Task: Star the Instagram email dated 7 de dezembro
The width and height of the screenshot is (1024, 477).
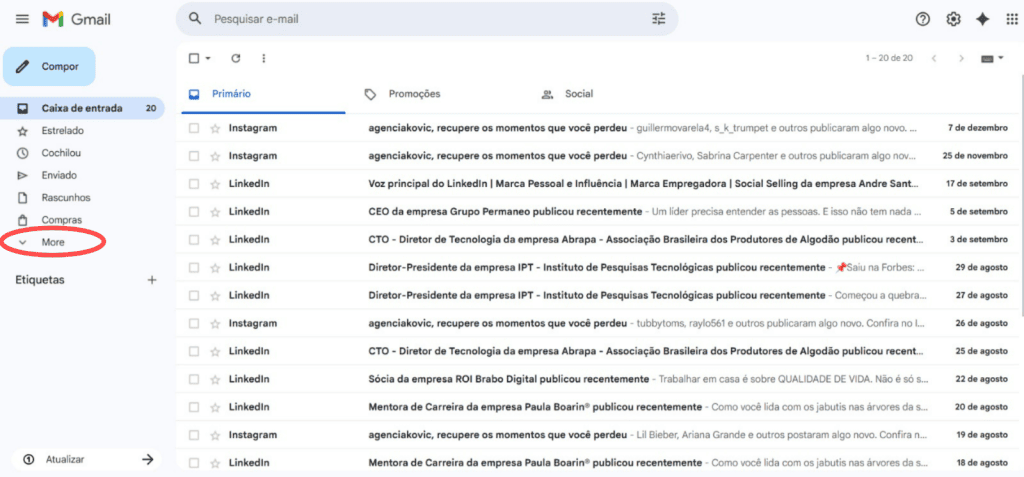Action: tap(215, 128)
